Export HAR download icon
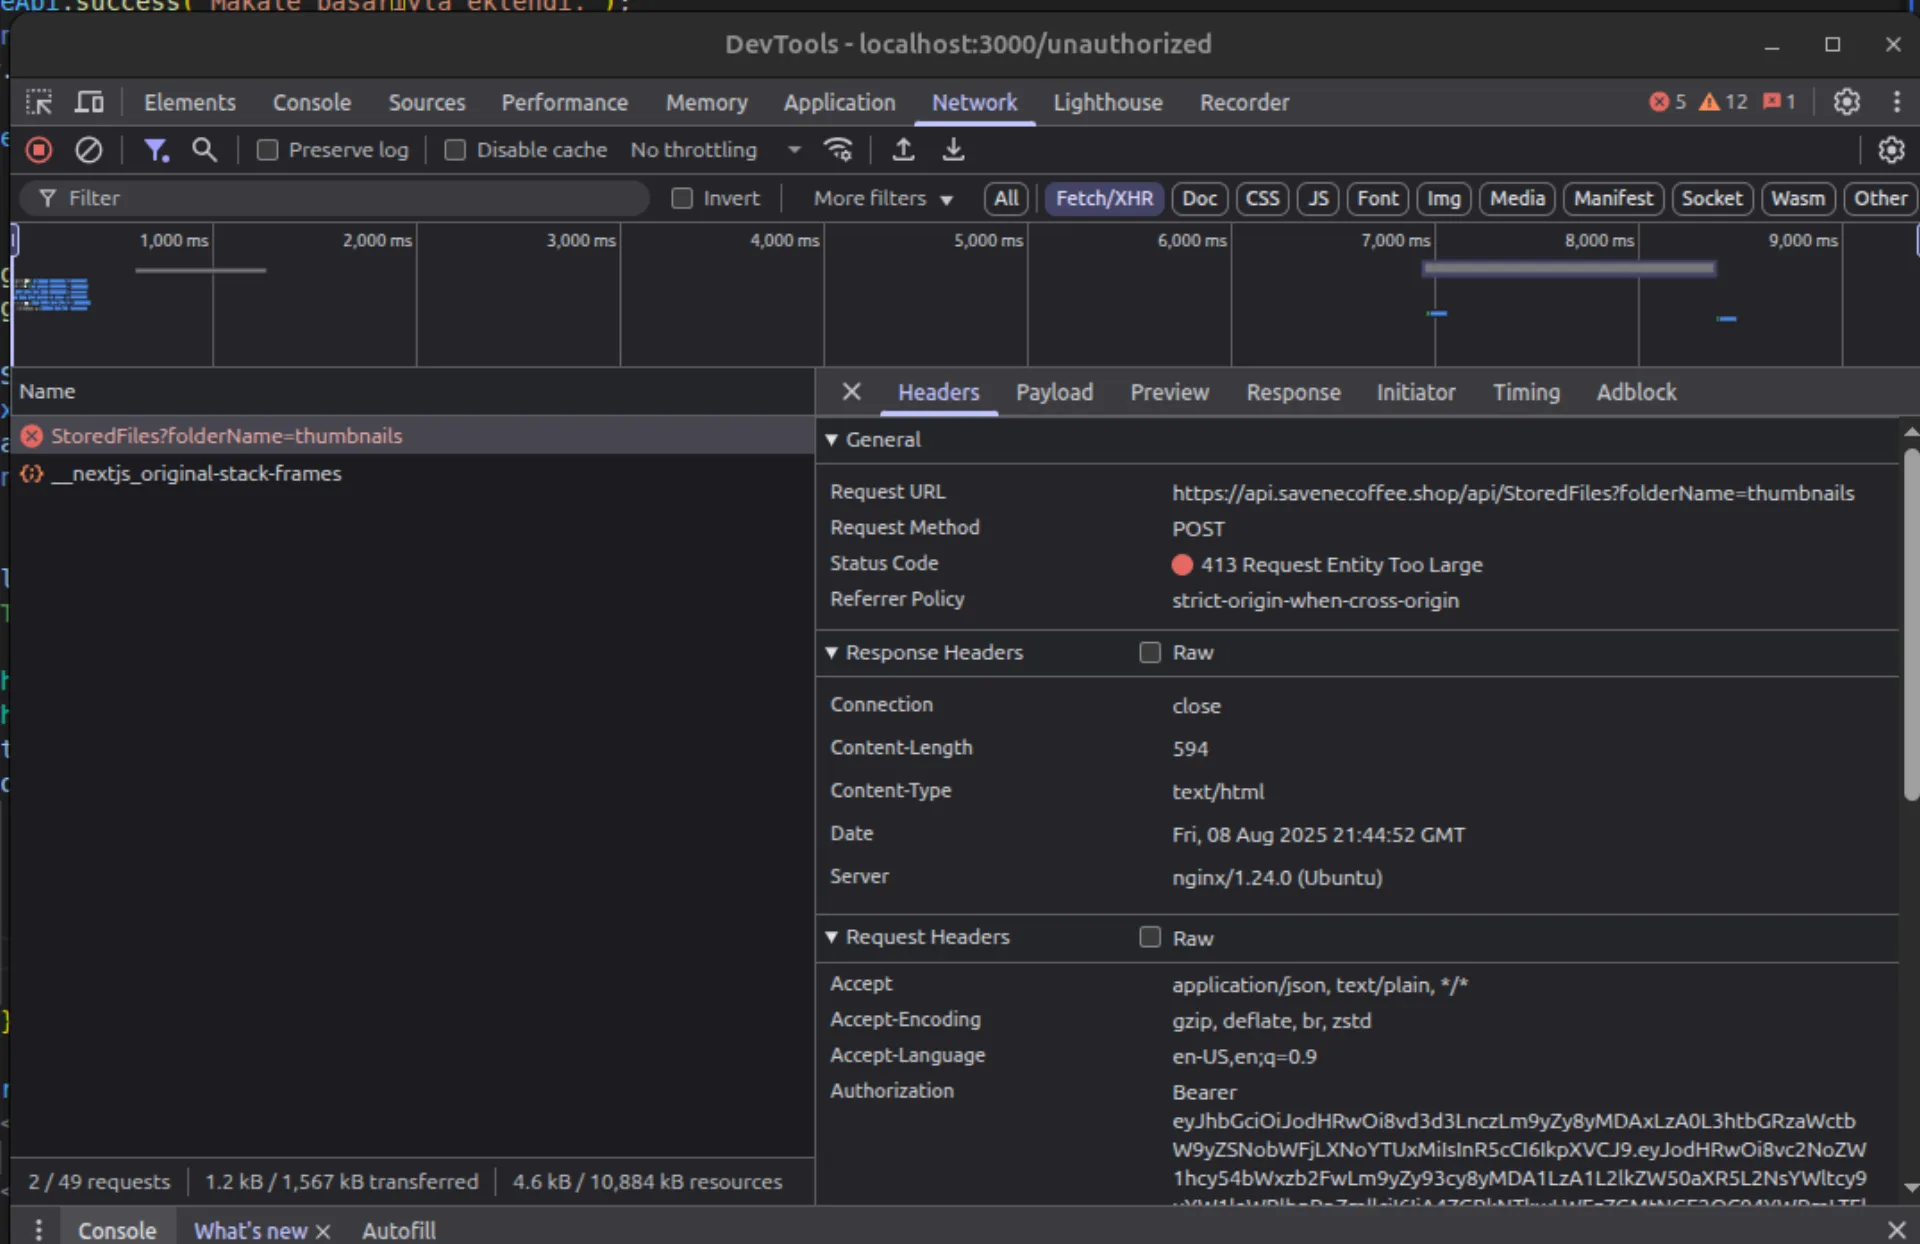 tap(953, 150)
